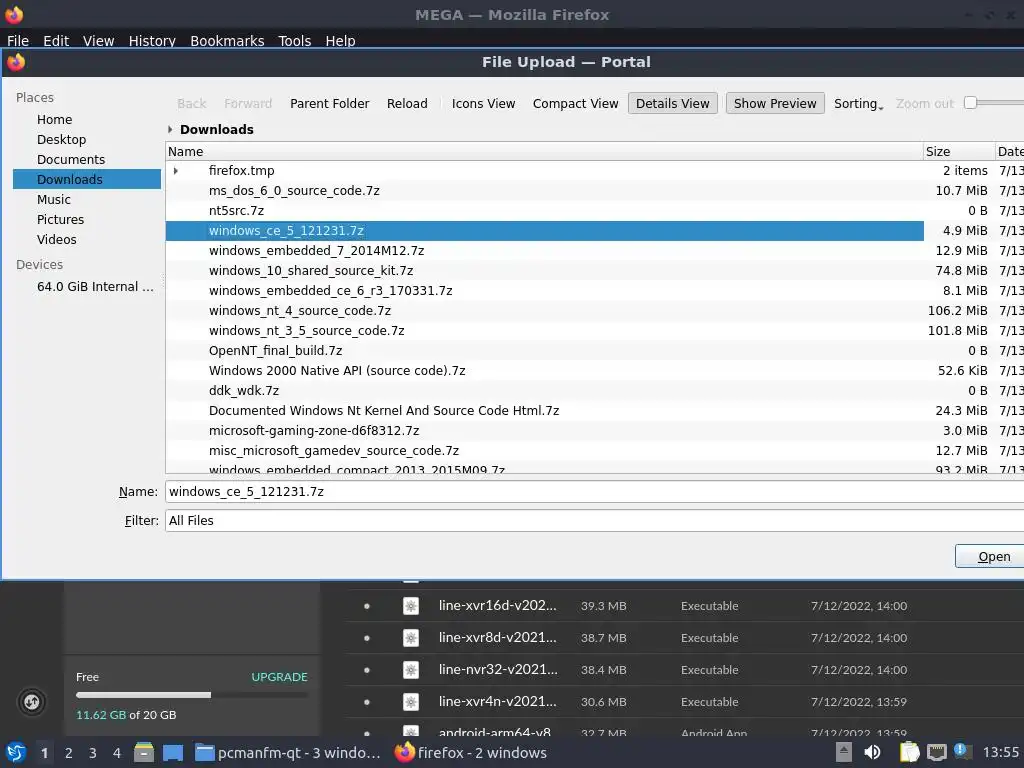This screenshot has width=1024, height=768.
Task: Open the View menu
Action: coord(99,40)
